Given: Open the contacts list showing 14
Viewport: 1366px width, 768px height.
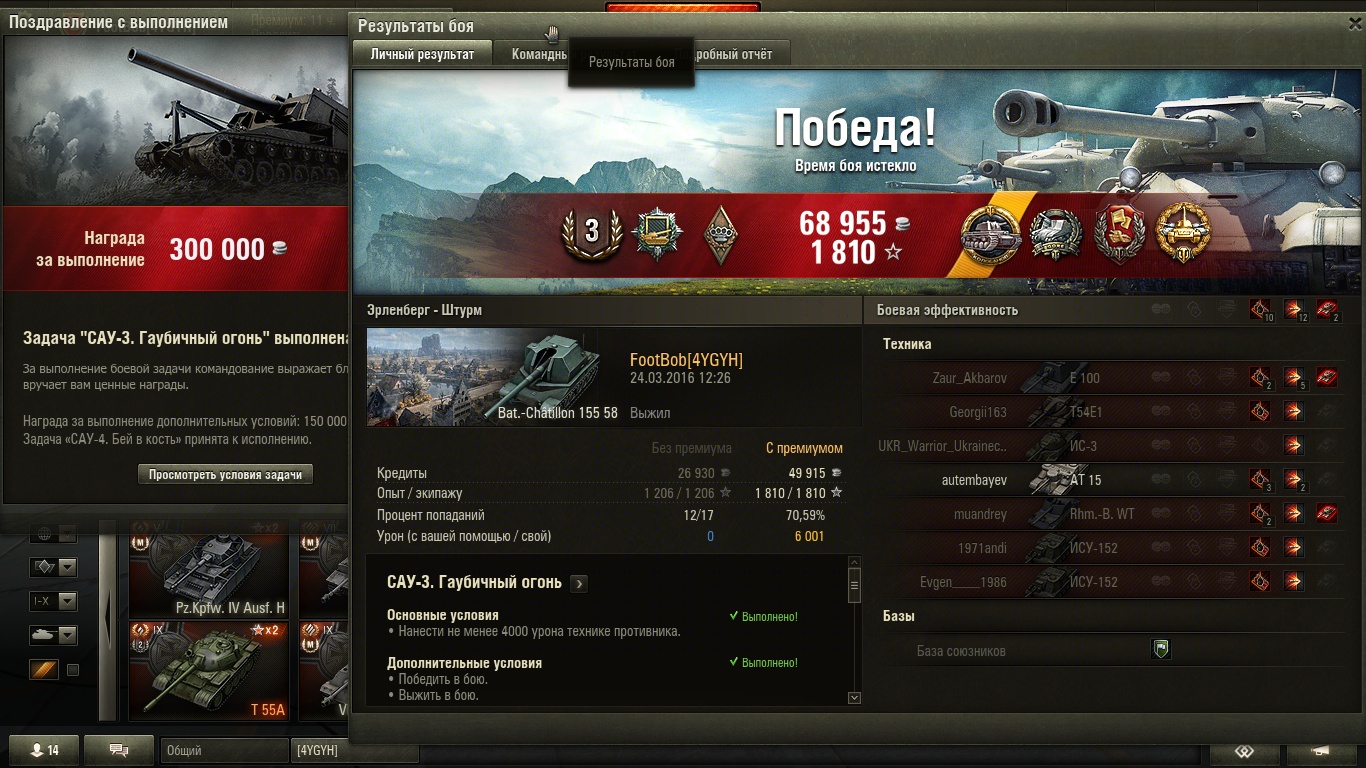Looking at the screenshot, I should coord(44,750).
